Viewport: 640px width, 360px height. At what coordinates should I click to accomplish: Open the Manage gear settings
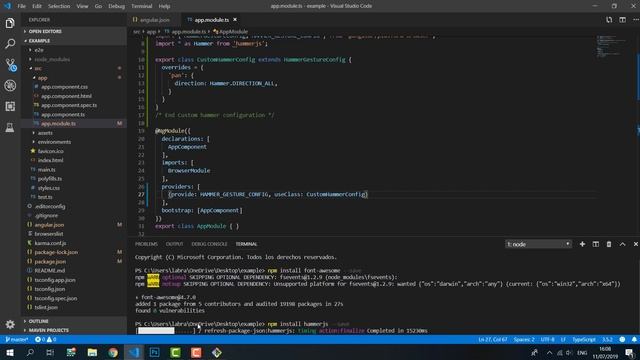pos(10,324)
